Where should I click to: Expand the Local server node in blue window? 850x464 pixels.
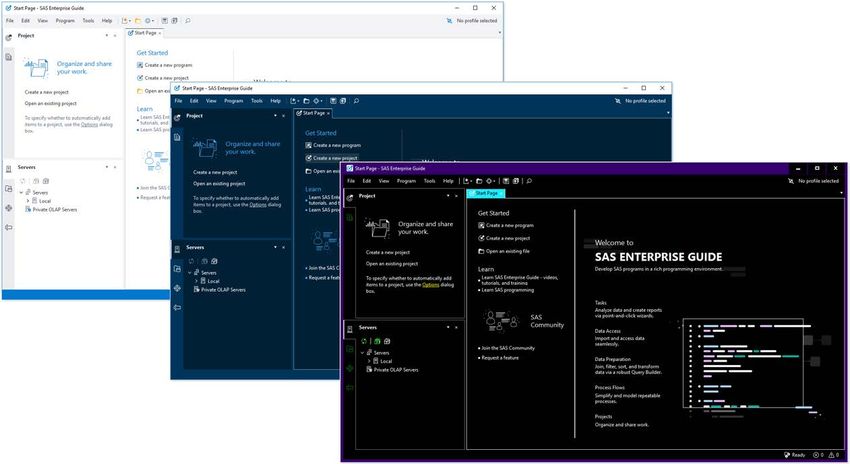(196, 281)
